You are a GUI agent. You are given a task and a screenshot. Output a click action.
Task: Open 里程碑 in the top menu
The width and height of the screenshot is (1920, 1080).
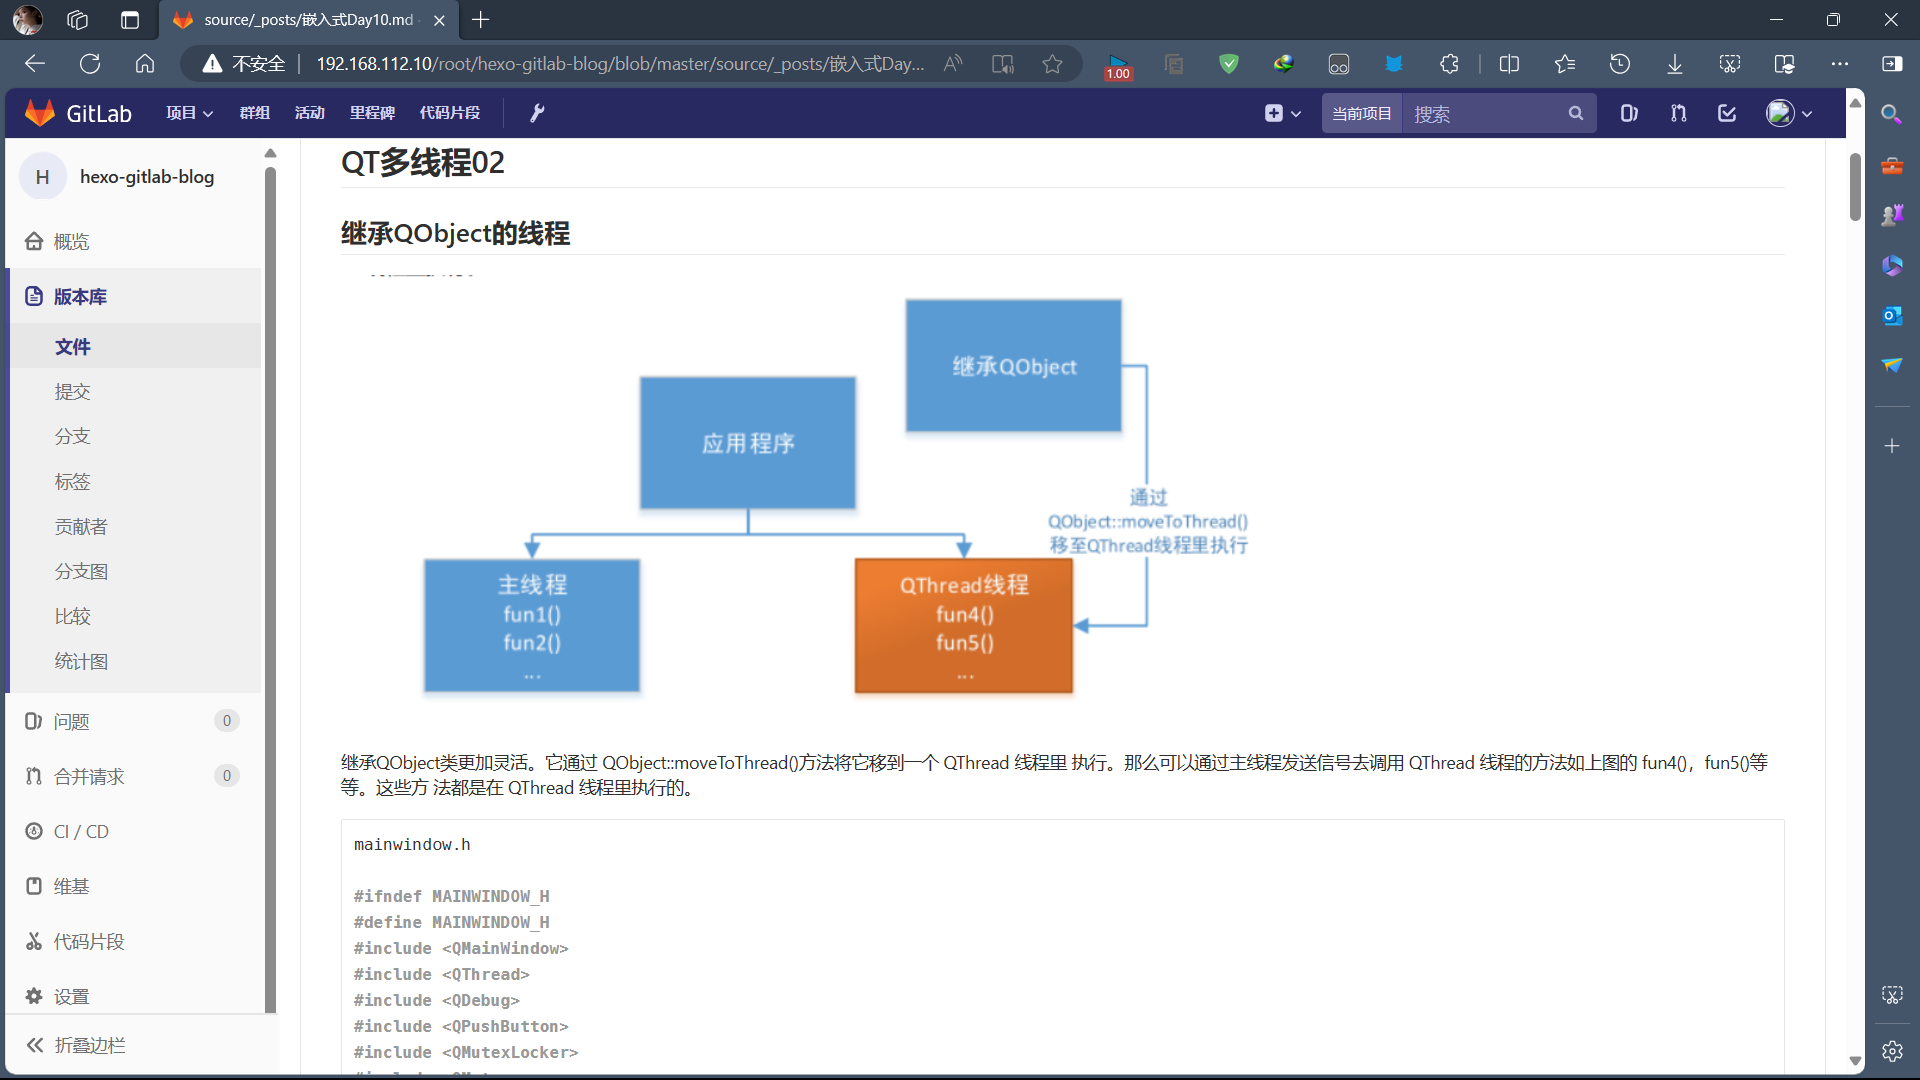coord(372,113)
